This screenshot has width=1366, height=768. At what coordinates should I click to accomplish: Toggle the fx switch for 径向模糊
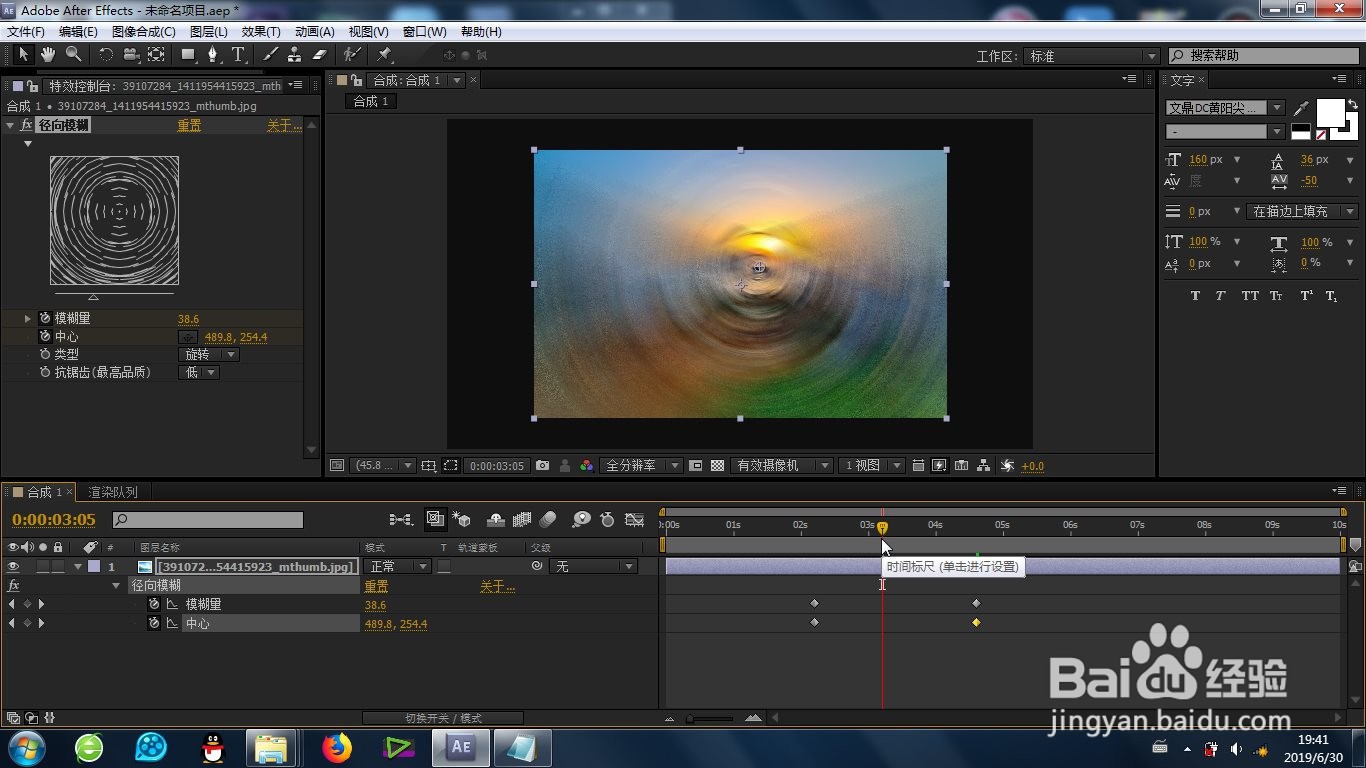pyautogui.click(x=14, y=586)
